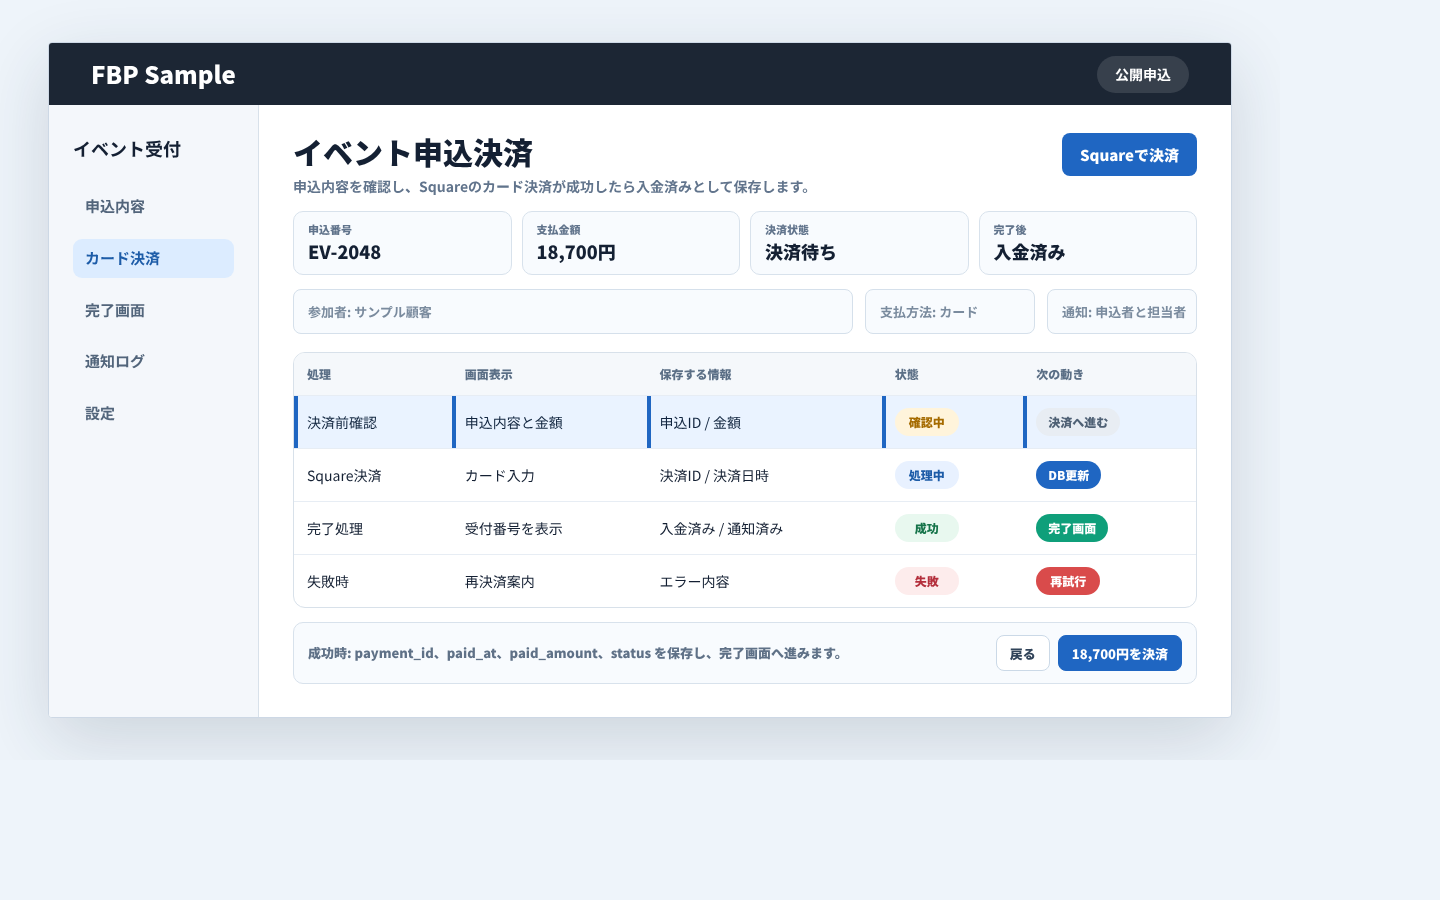
Task: Click the 処理中 status badge
Action: pos(926,475)
